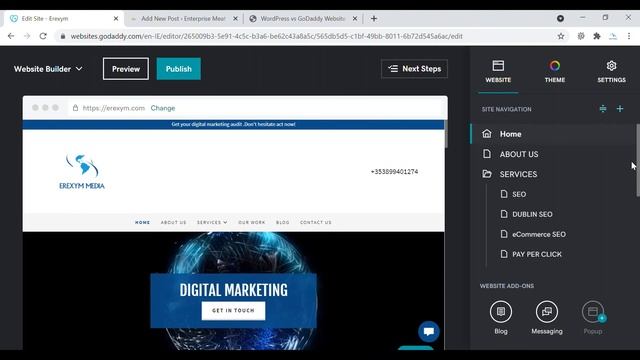Click the browser back arrow

(11, 36)
